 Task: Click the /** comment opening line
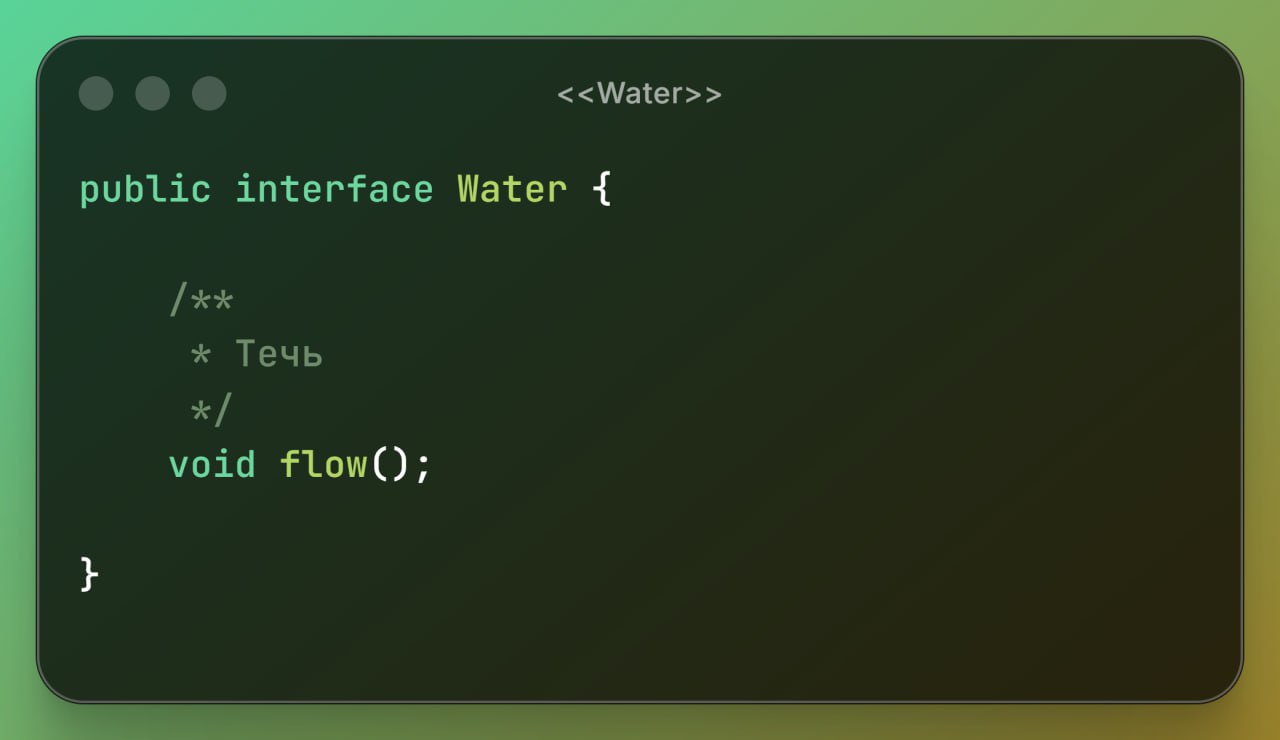[x=201, y=299]
